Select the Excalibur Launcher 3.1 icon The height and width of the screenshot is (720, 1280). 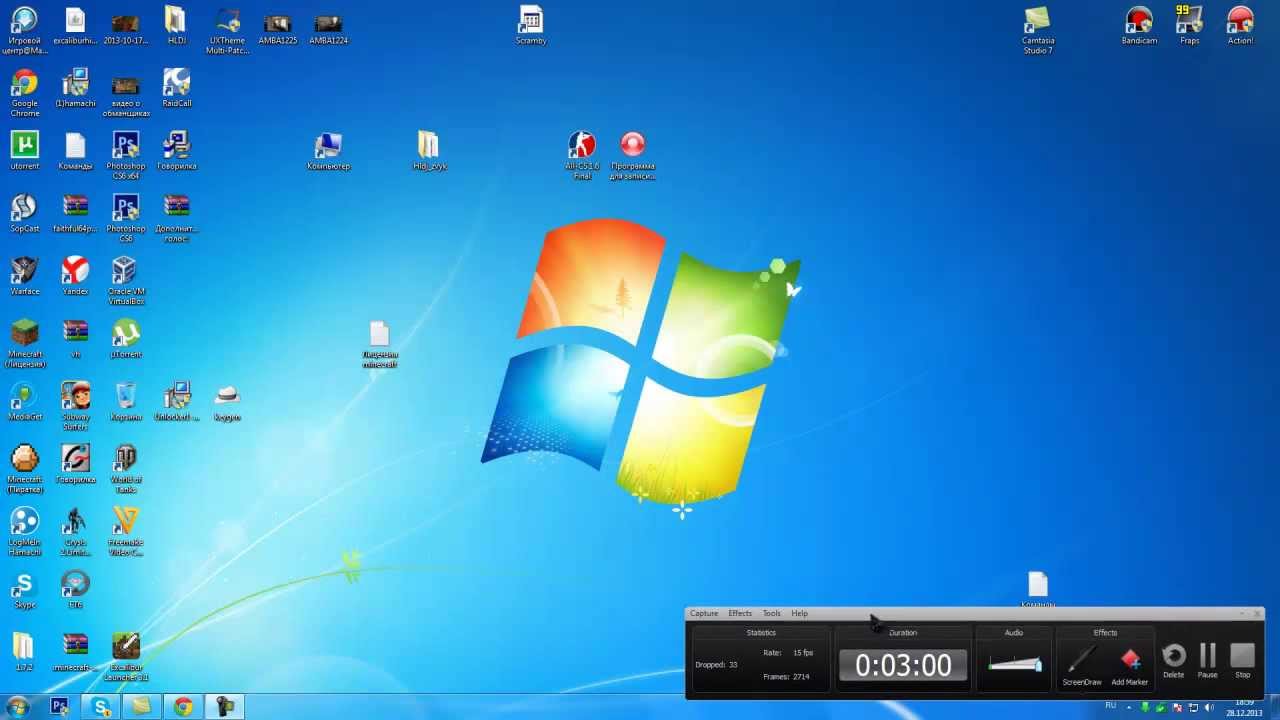[x=126, y=657]
